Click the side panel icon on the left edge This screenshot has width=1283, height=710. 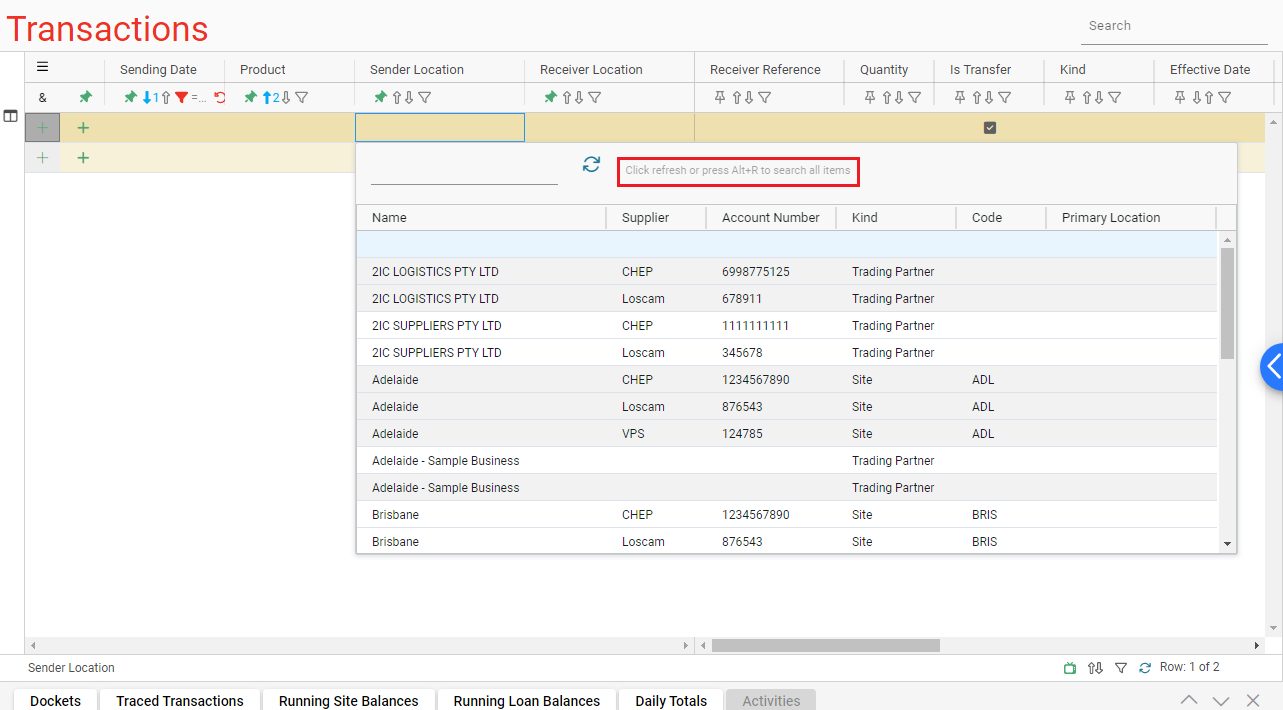pyautogui.click(x=11, y=115)
